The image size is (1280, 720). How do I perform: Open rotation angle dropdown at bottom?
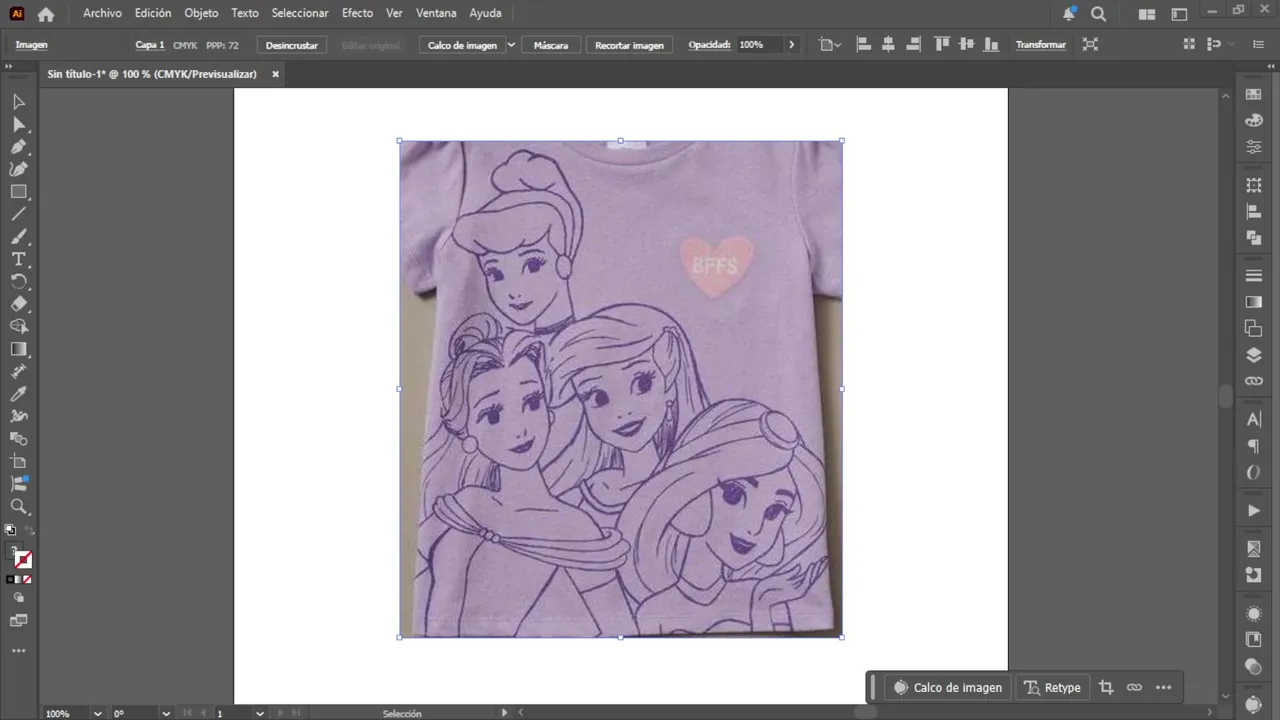tap(166, 713)
